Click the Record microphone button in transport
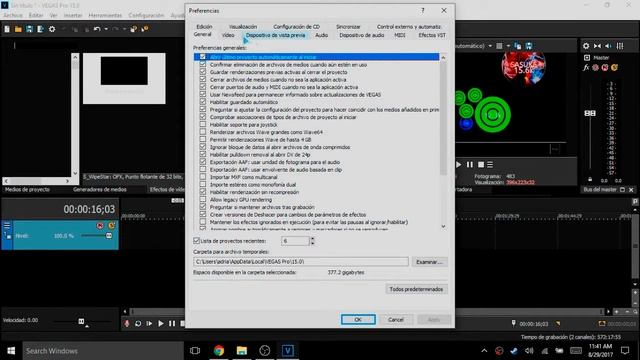Viewport: 640px width, 360px height. tap(127, 323)
